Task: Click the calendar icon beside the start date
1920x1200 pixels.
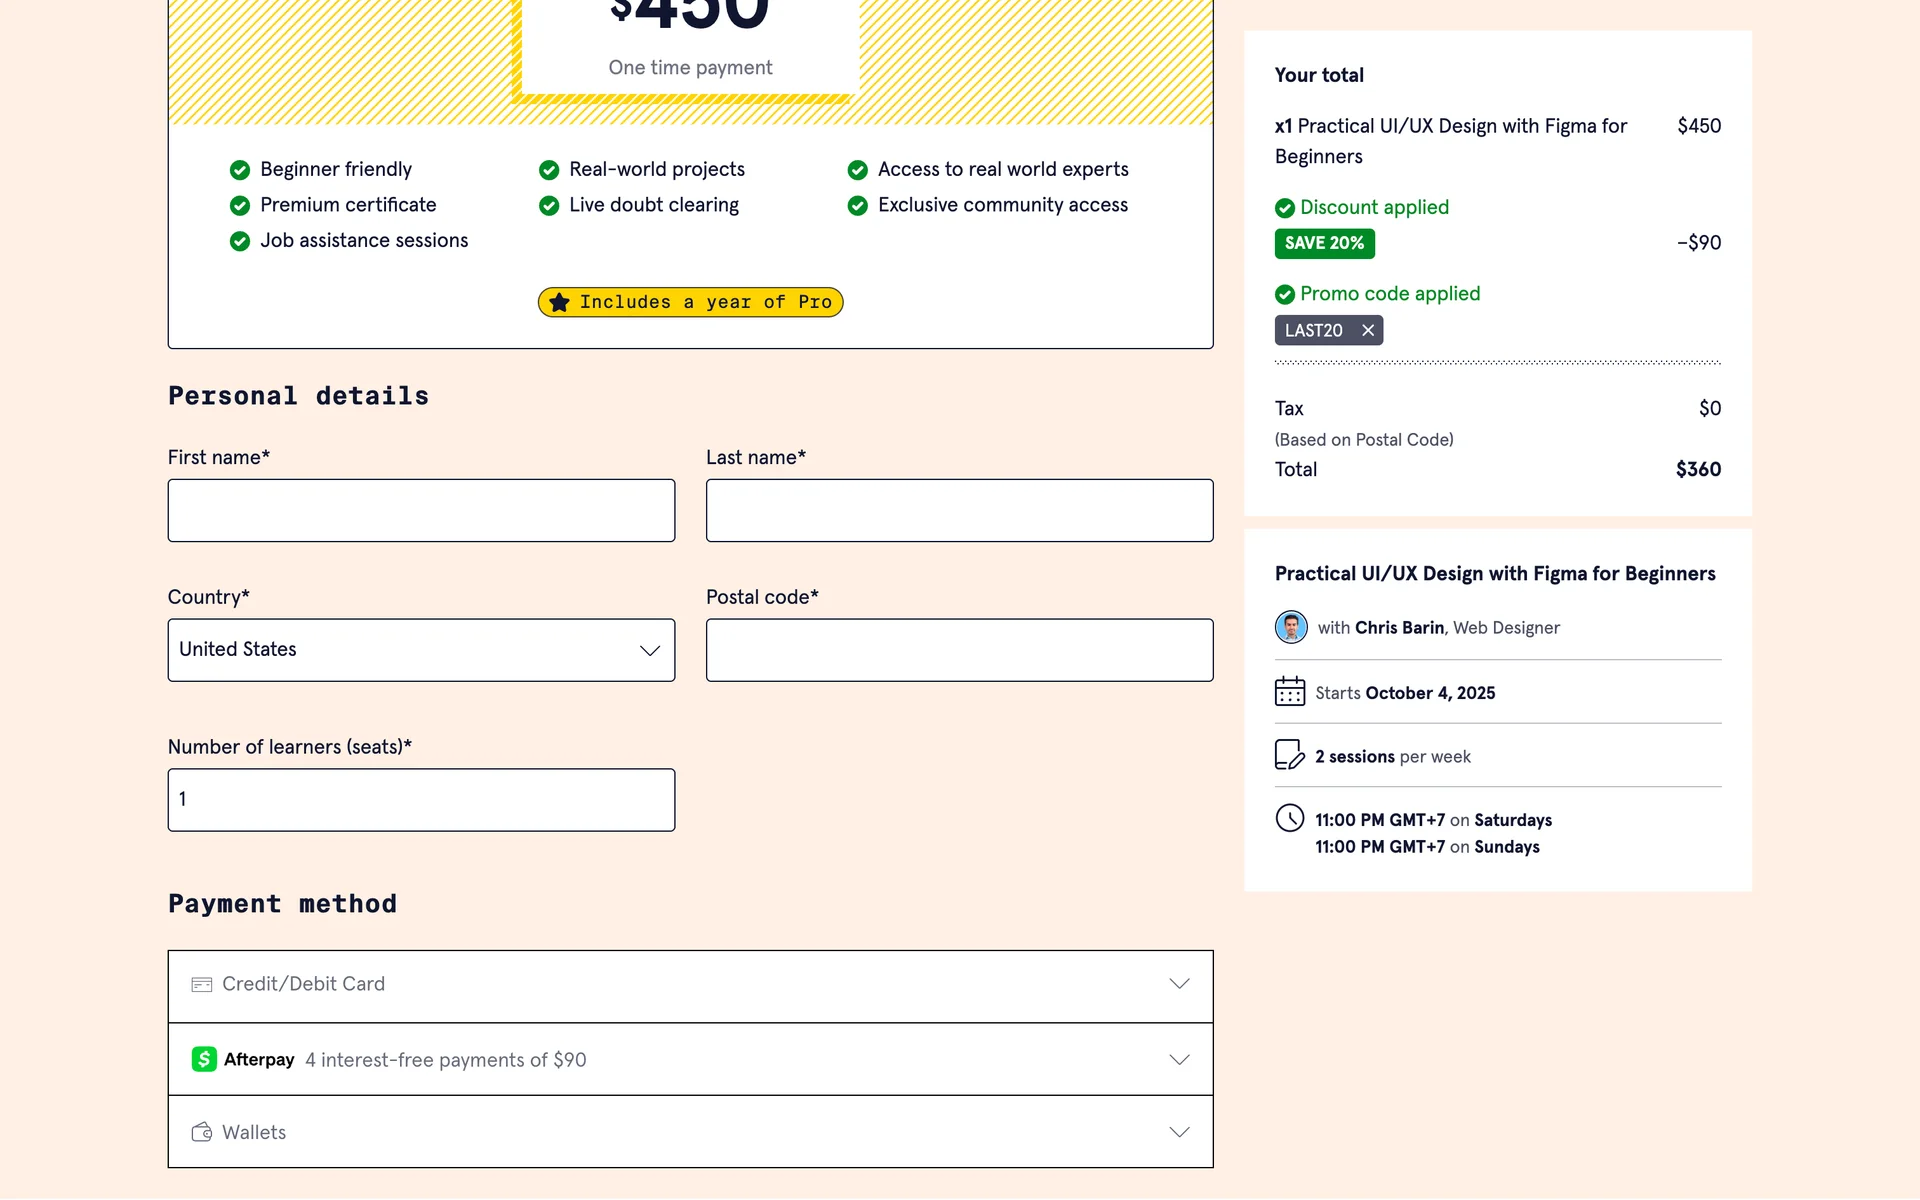Action: 1289,692
